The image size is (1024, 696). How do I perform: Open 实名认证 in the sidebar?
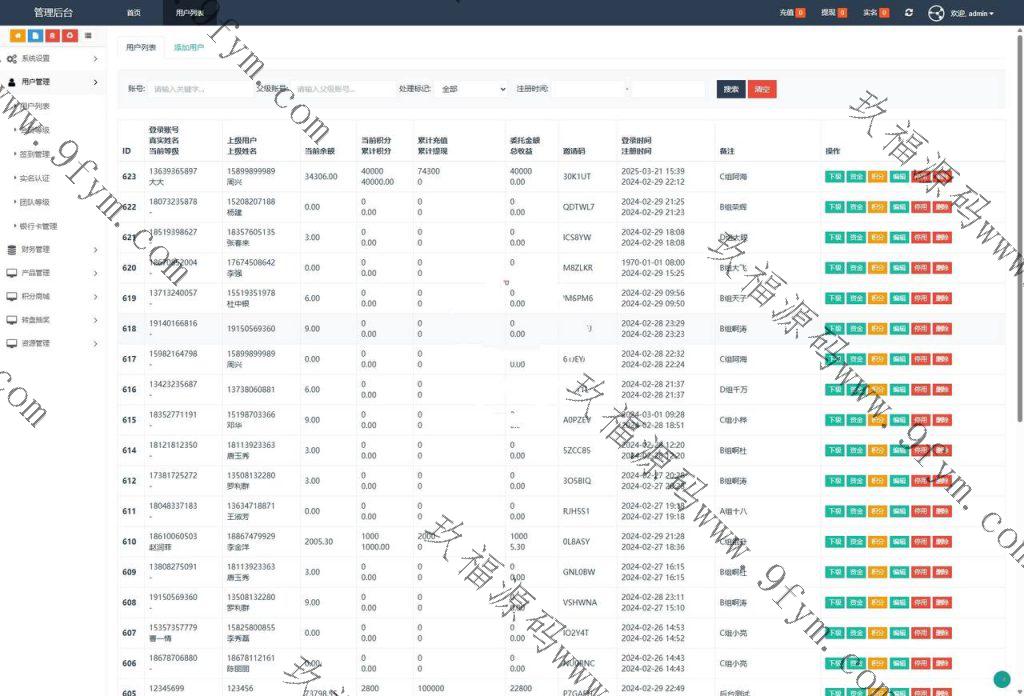point(35,178)
